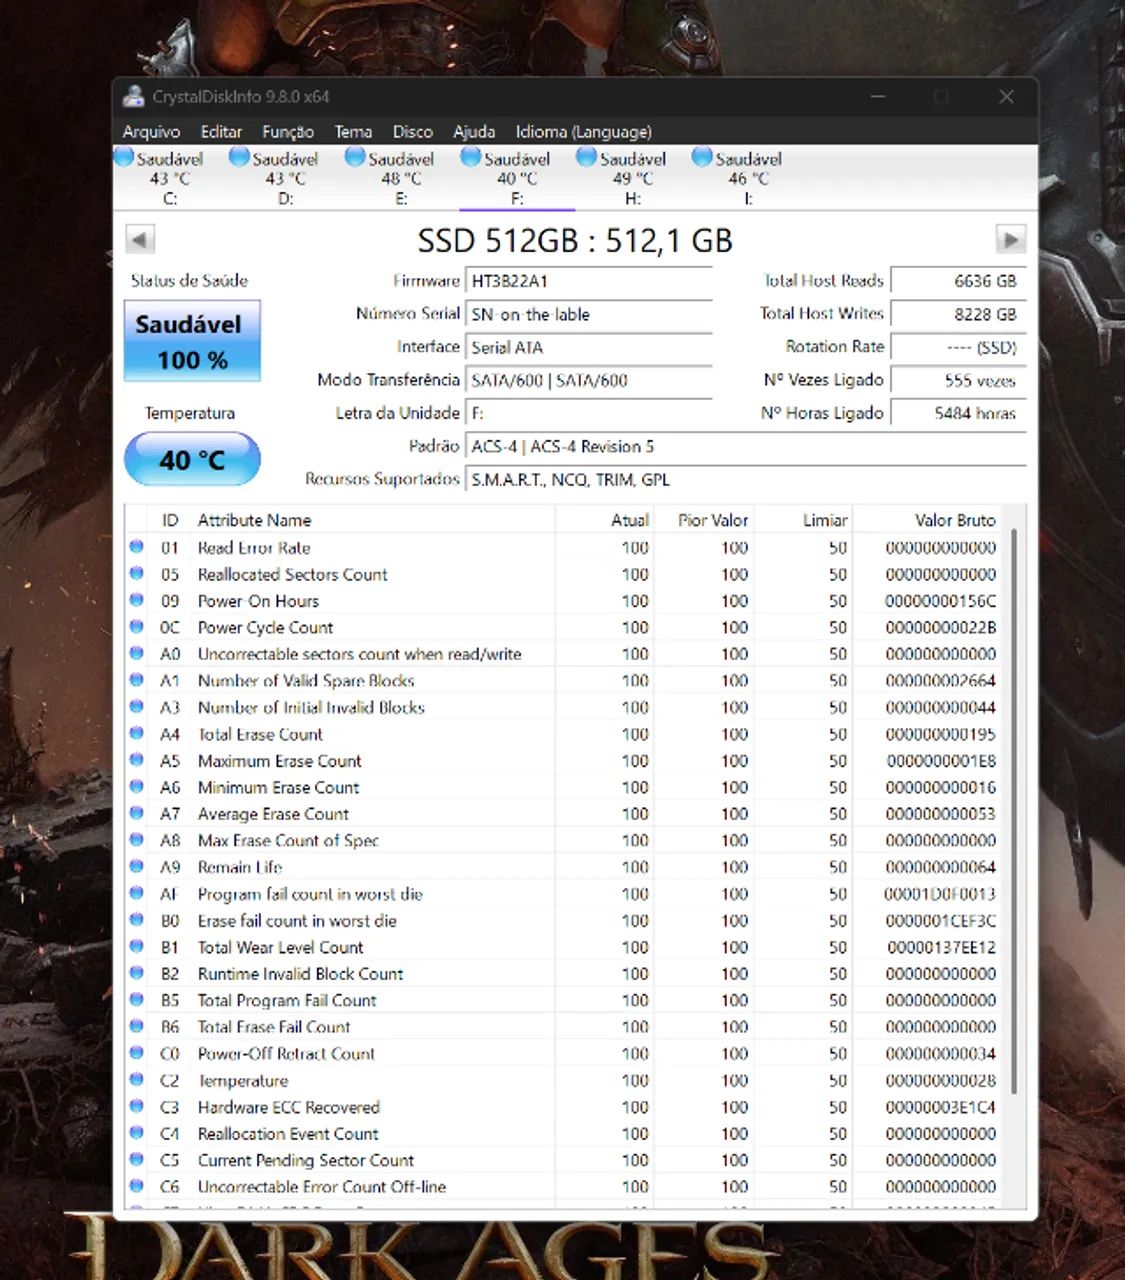Open the Função menu

coord(288,132)
